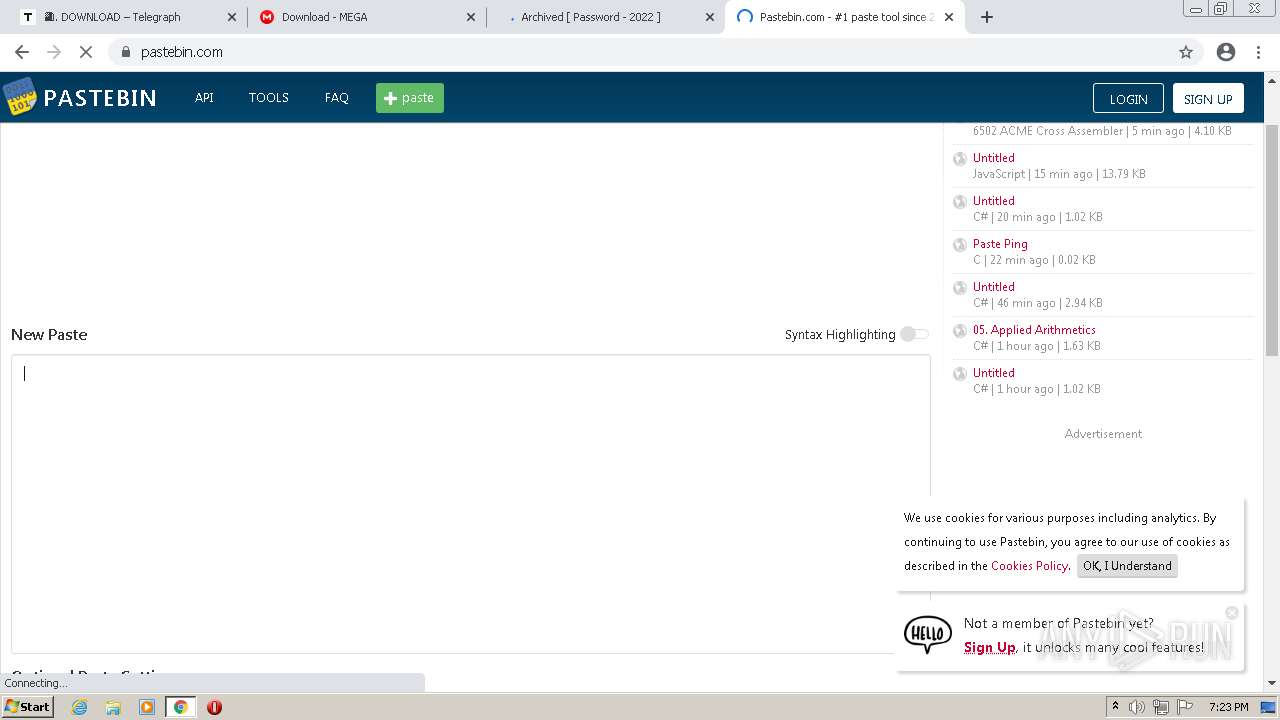Click the HELLO speech bubble icon
This screenshot has width=1280, height=720.
point(928,634)
